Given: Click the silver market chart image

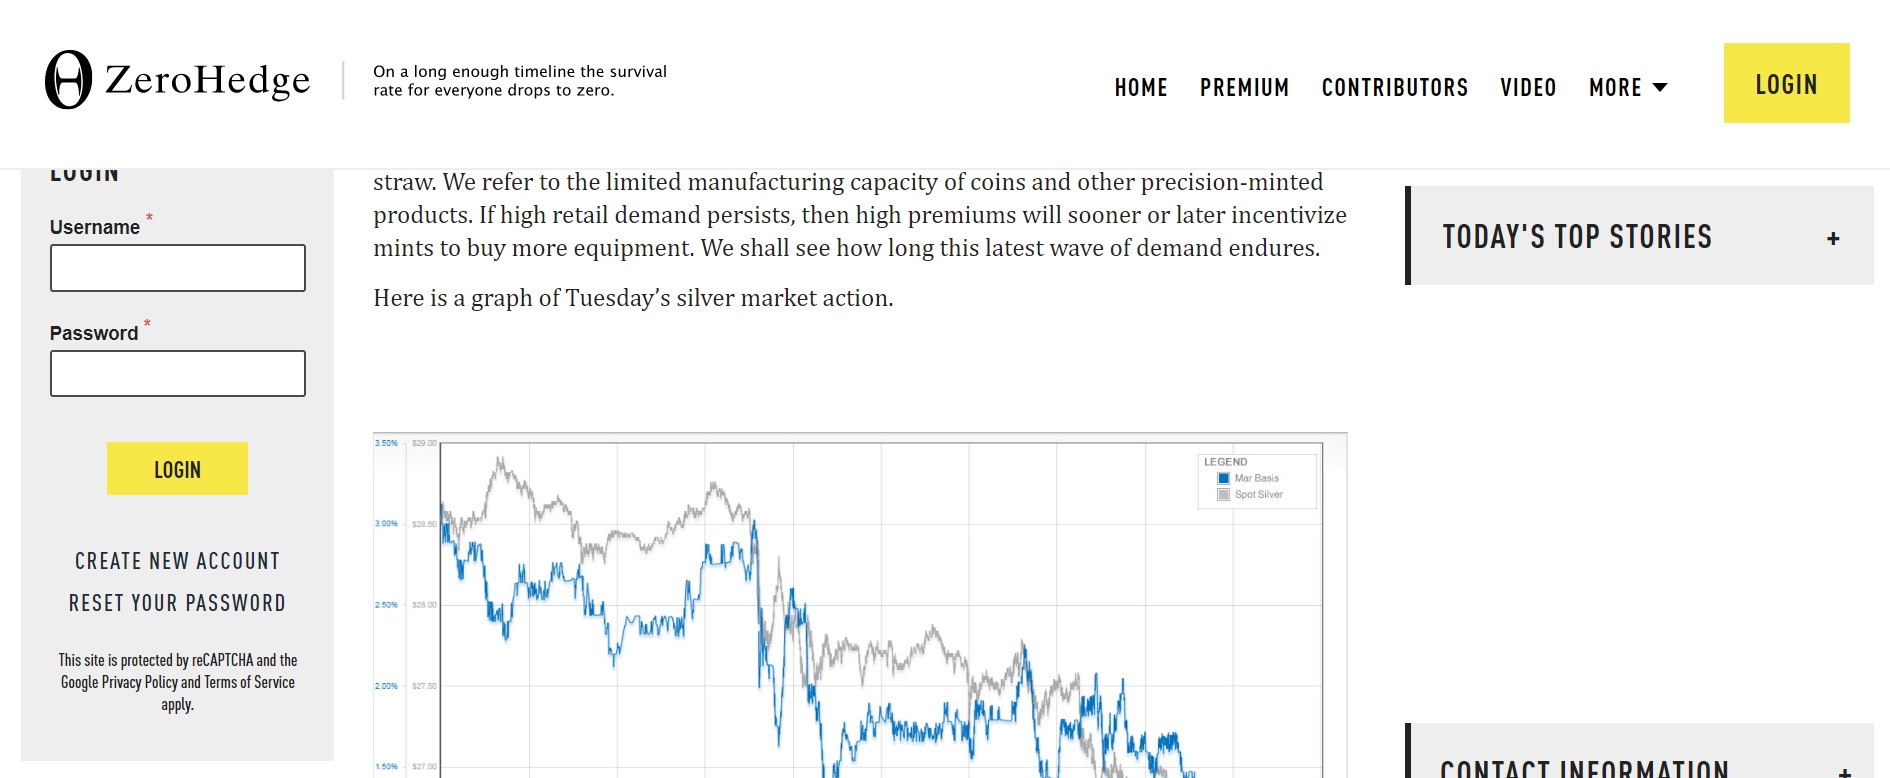Looking at the screenshot, I should click(860, 620).
